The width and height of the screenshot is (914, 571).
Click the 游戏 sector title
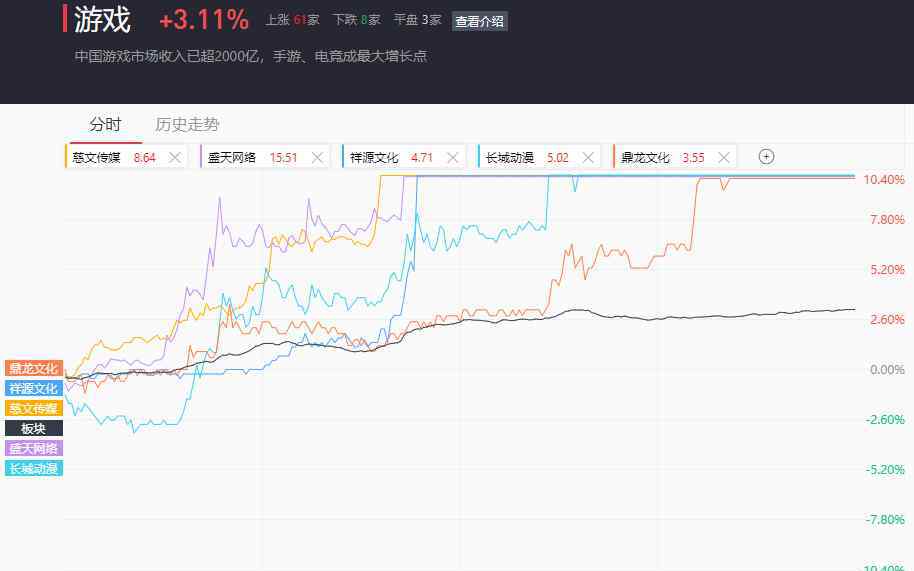[102, 20]
